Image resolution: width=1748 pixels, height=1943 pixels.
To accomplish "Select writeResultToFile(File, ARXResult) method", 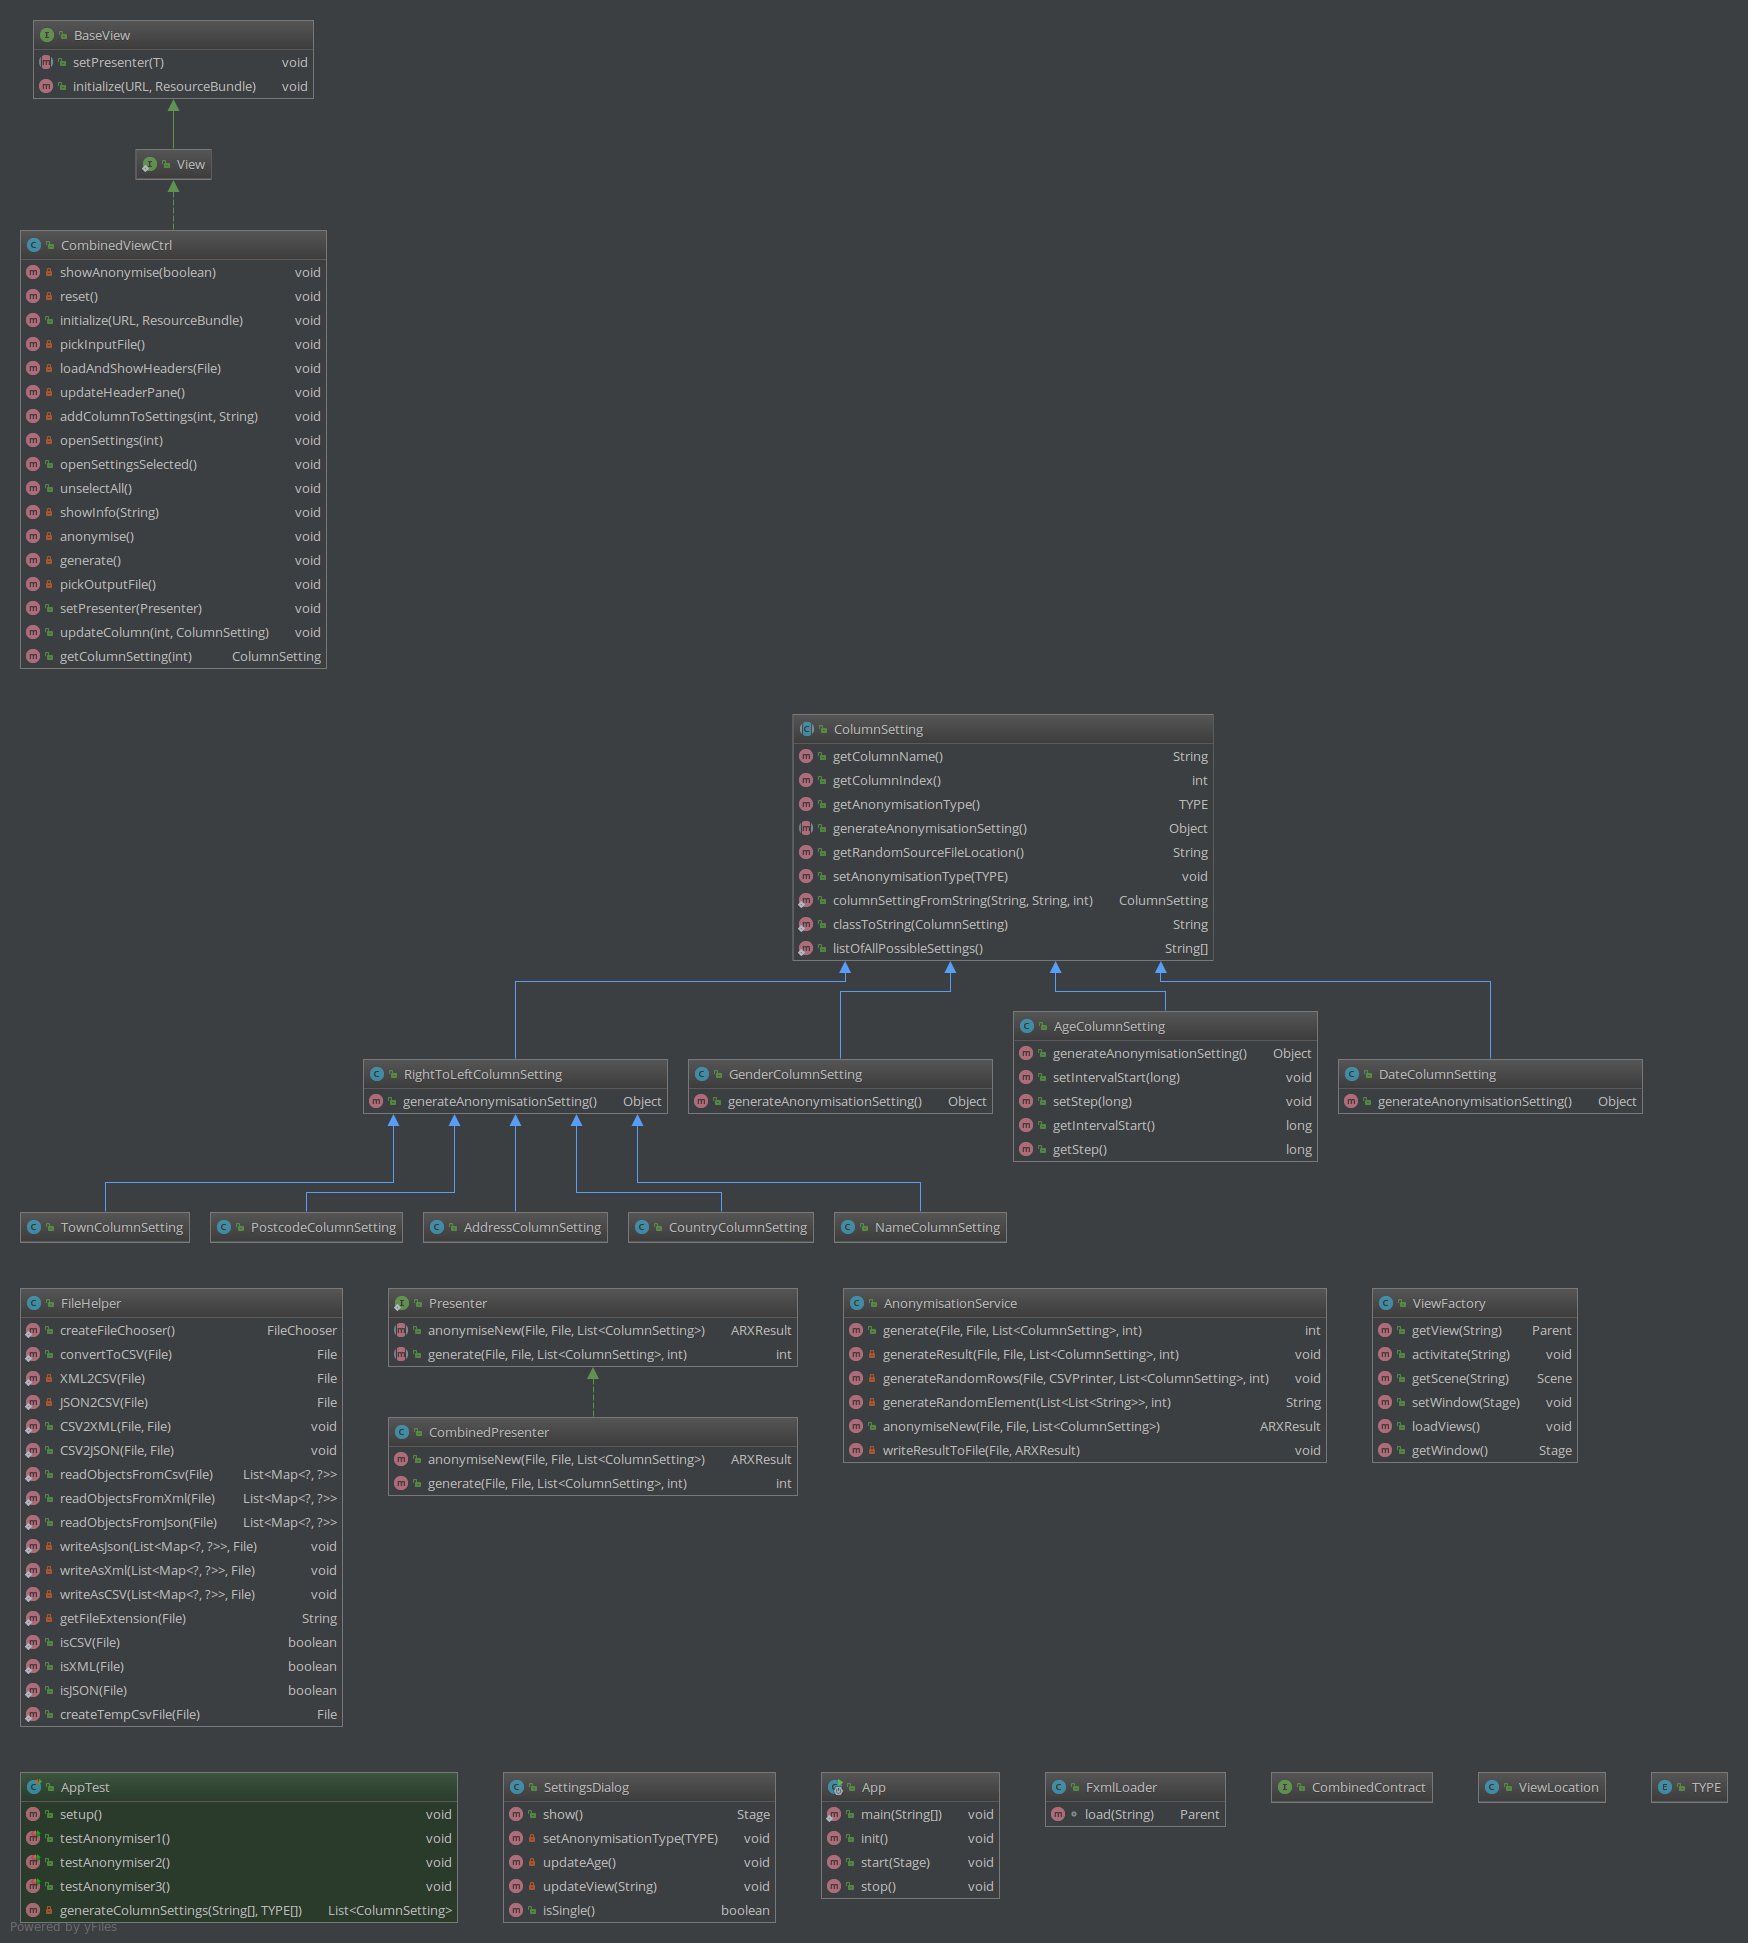I will coord(1084,1450).
